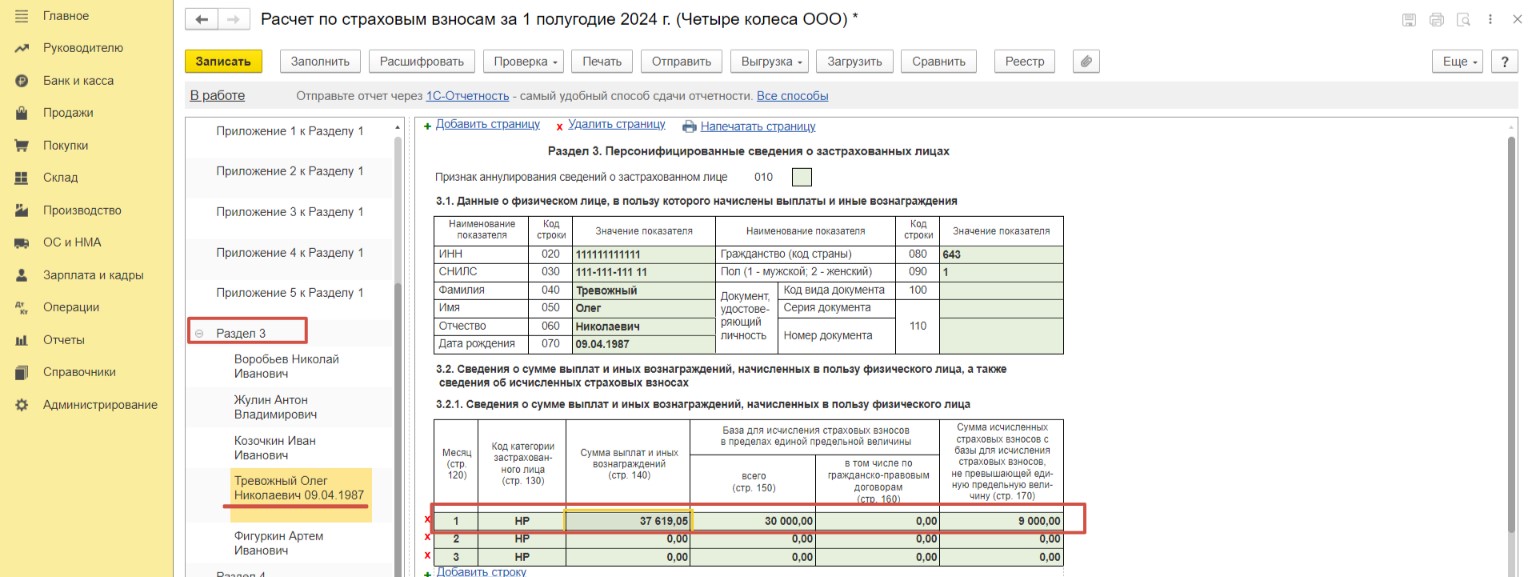Click the Сравнить button
The width and height of the screenshot is (1536, 577).
[939, 61]
